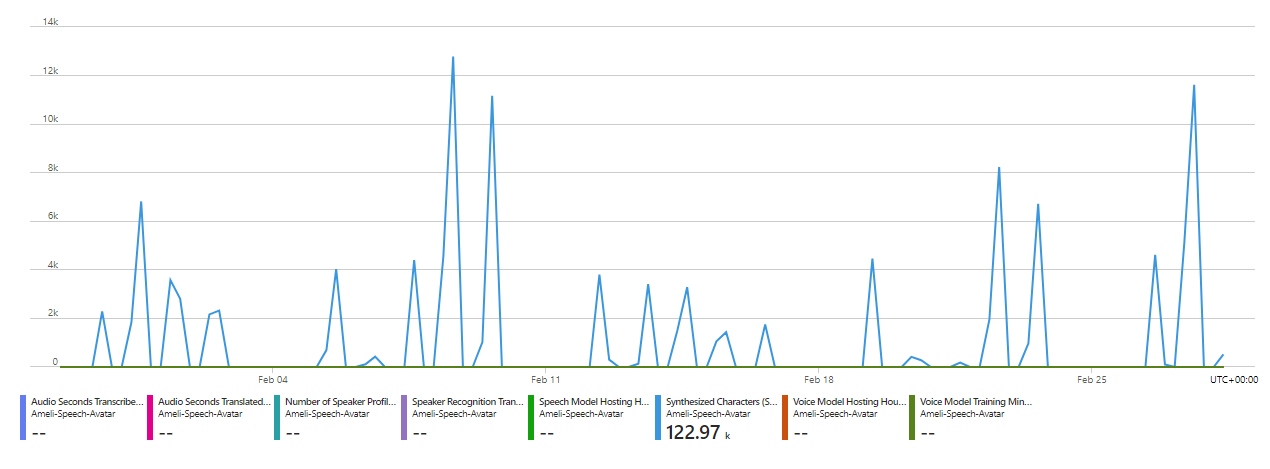
Task: Click the 2k y-axis label
Action: 54,315
